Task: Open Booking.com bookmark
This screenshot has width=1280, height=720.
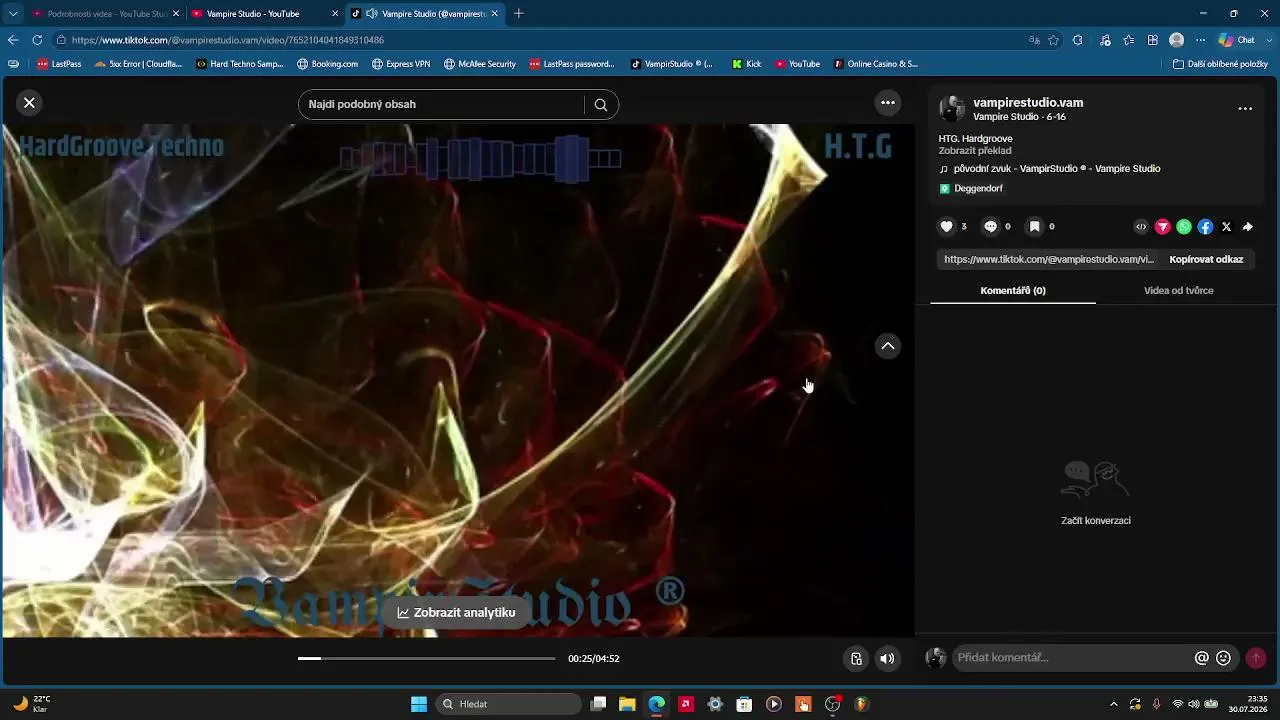Action: coord(327,64)
